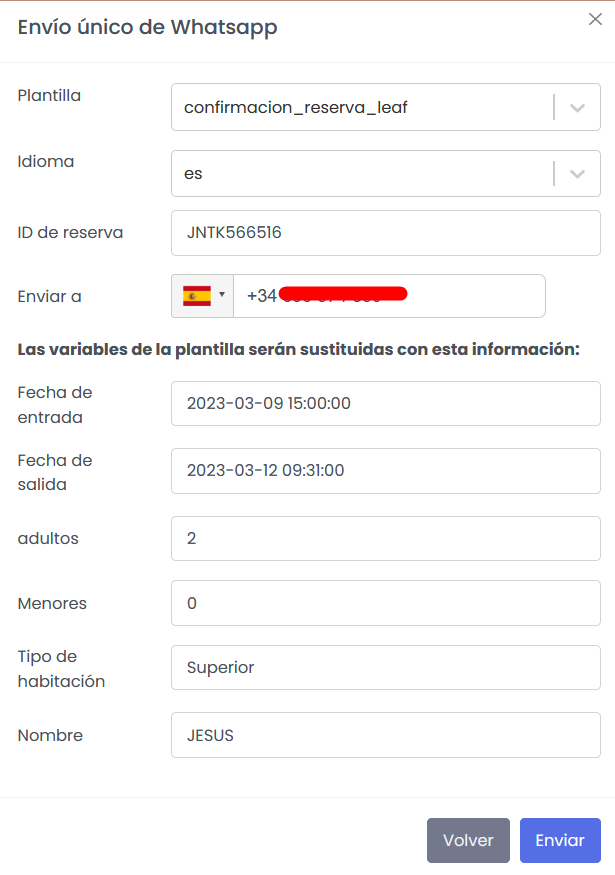Expand the Idioma dropdown arrow

(577, 174)
